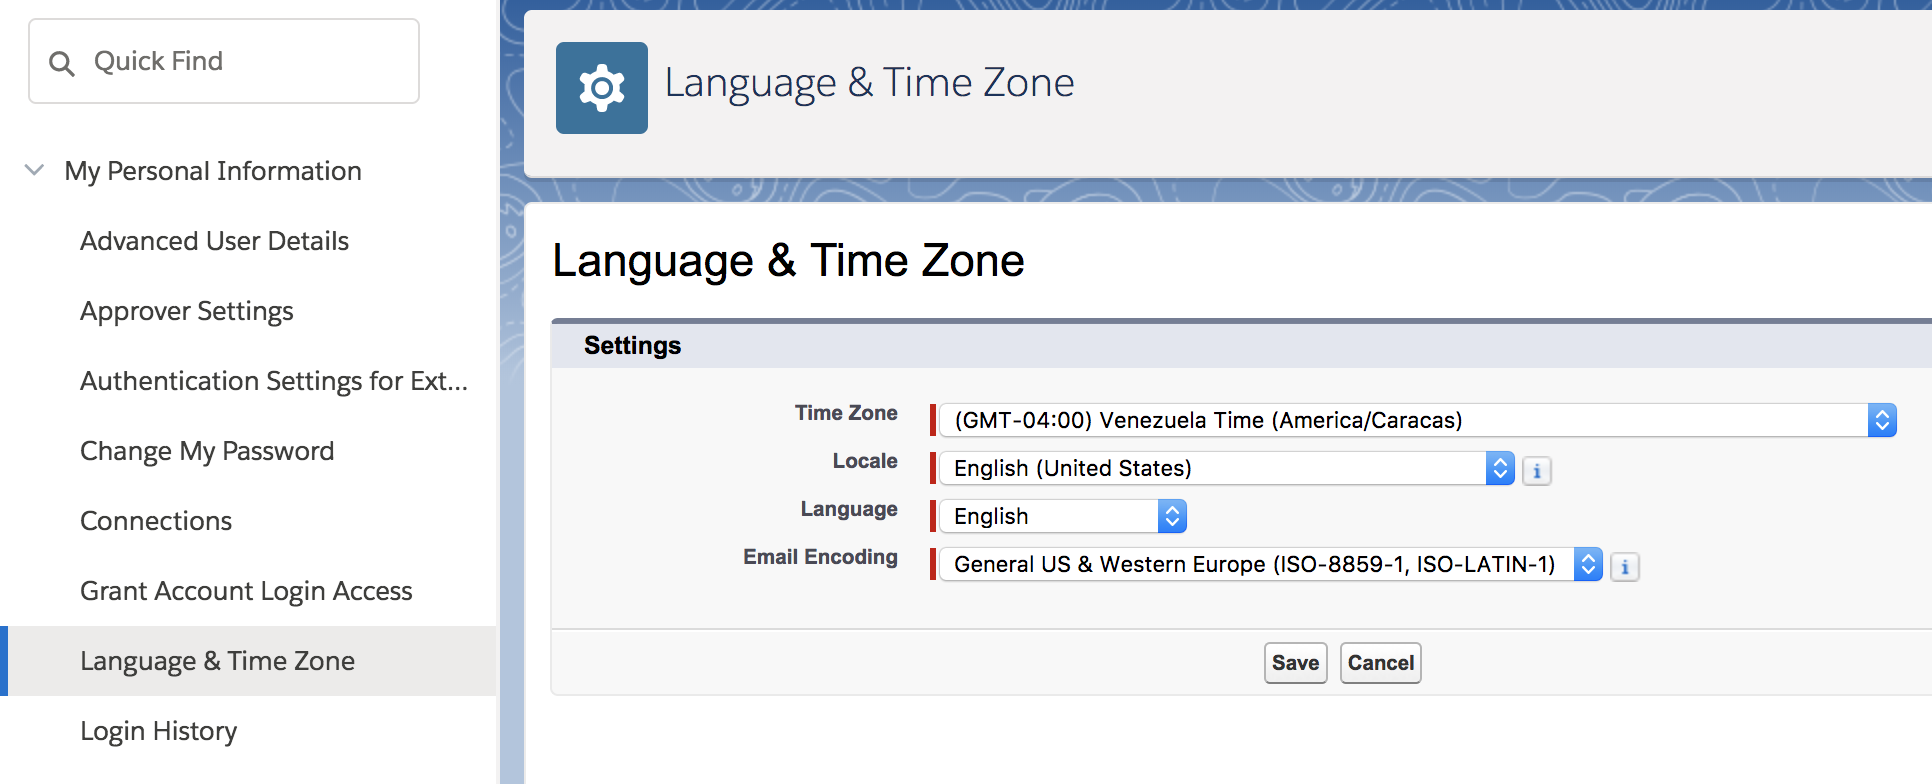This screenshot has height=784, width=1932.
Task: Click the info icon beside Email Encoding
Action: pos(1625,567)
